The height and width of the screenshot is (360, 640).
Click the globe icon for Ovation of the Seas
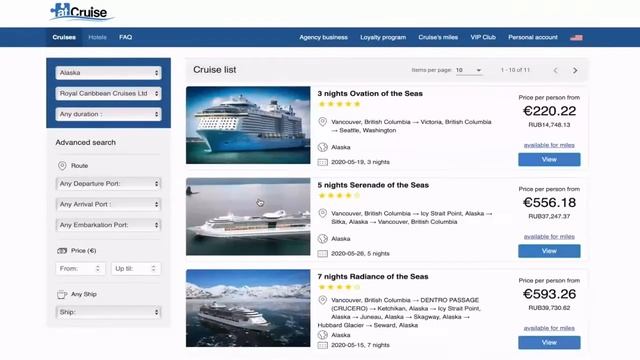coord(322,147)
